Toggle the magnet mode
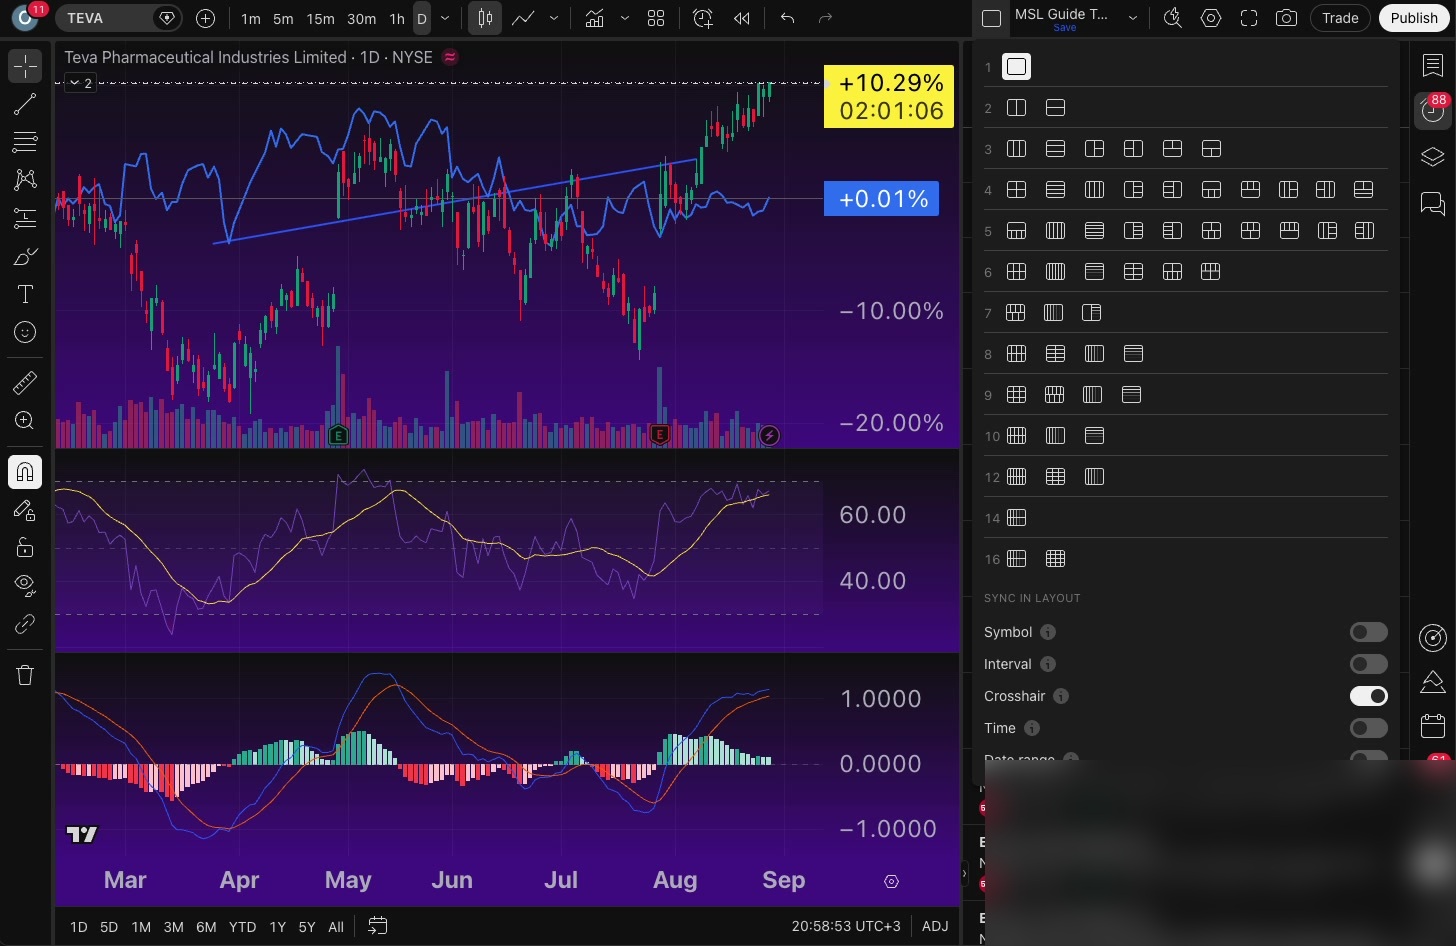The image size is (1456, 946). coord(25,472)
